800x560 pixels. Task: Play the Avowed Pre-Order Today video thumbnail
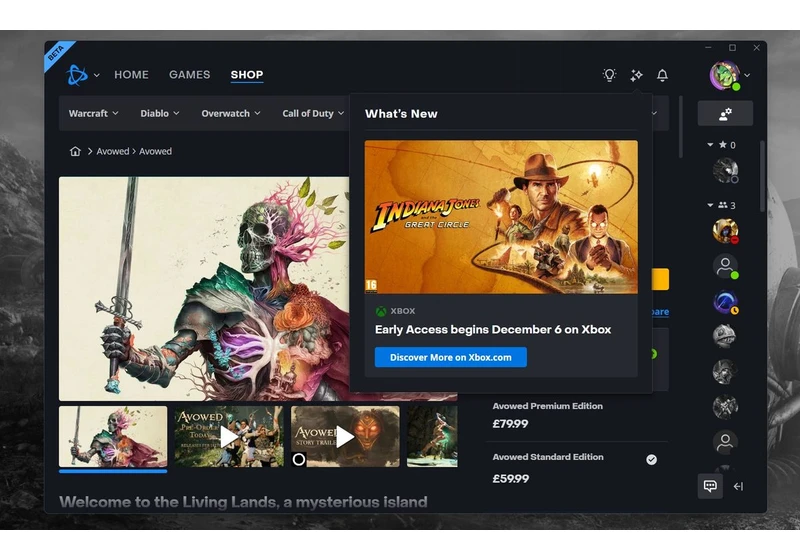coord(229,437)
